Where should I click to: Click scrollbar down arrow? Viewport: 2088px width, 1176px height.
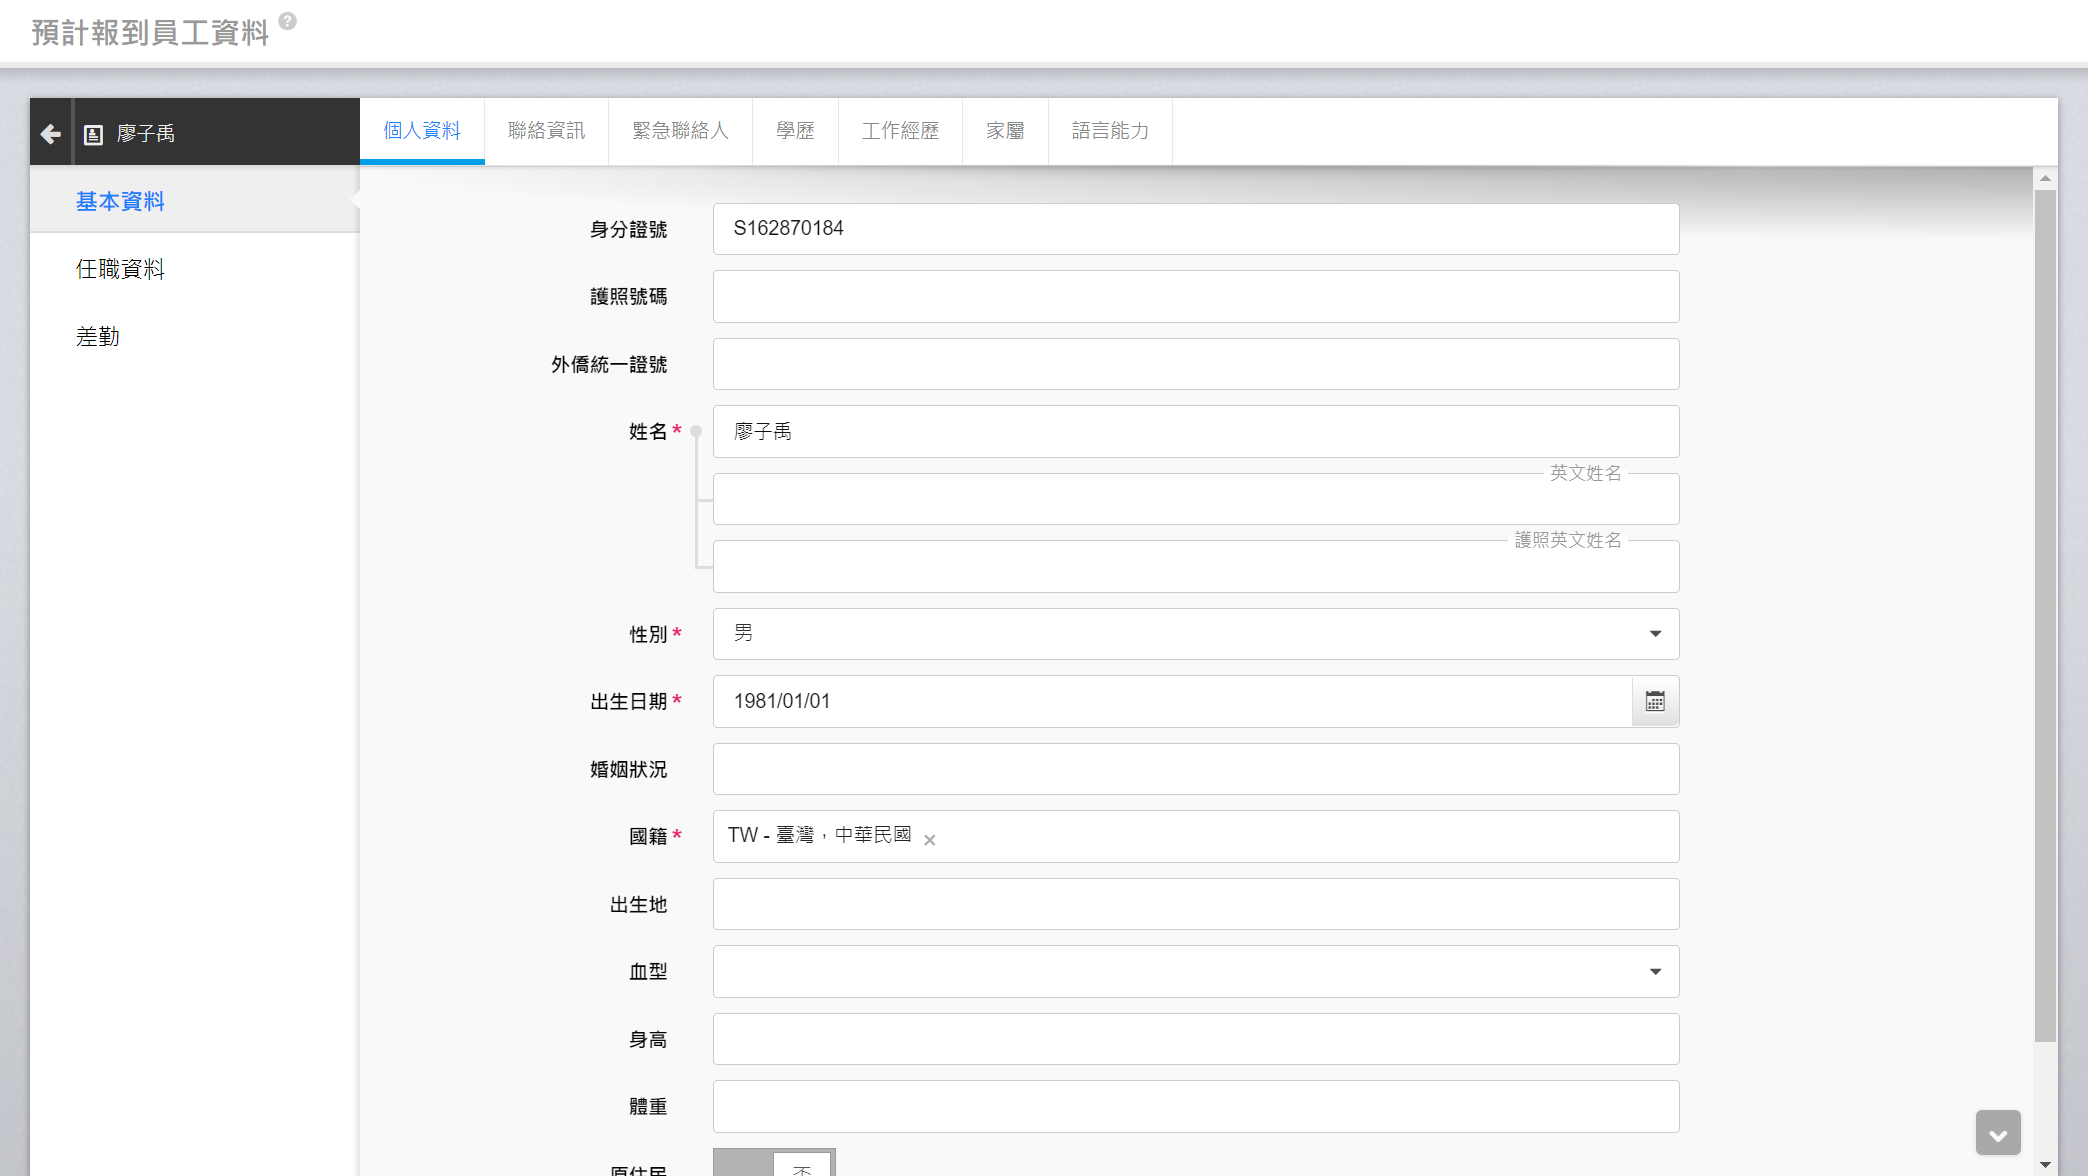tap(2045, 1164)
